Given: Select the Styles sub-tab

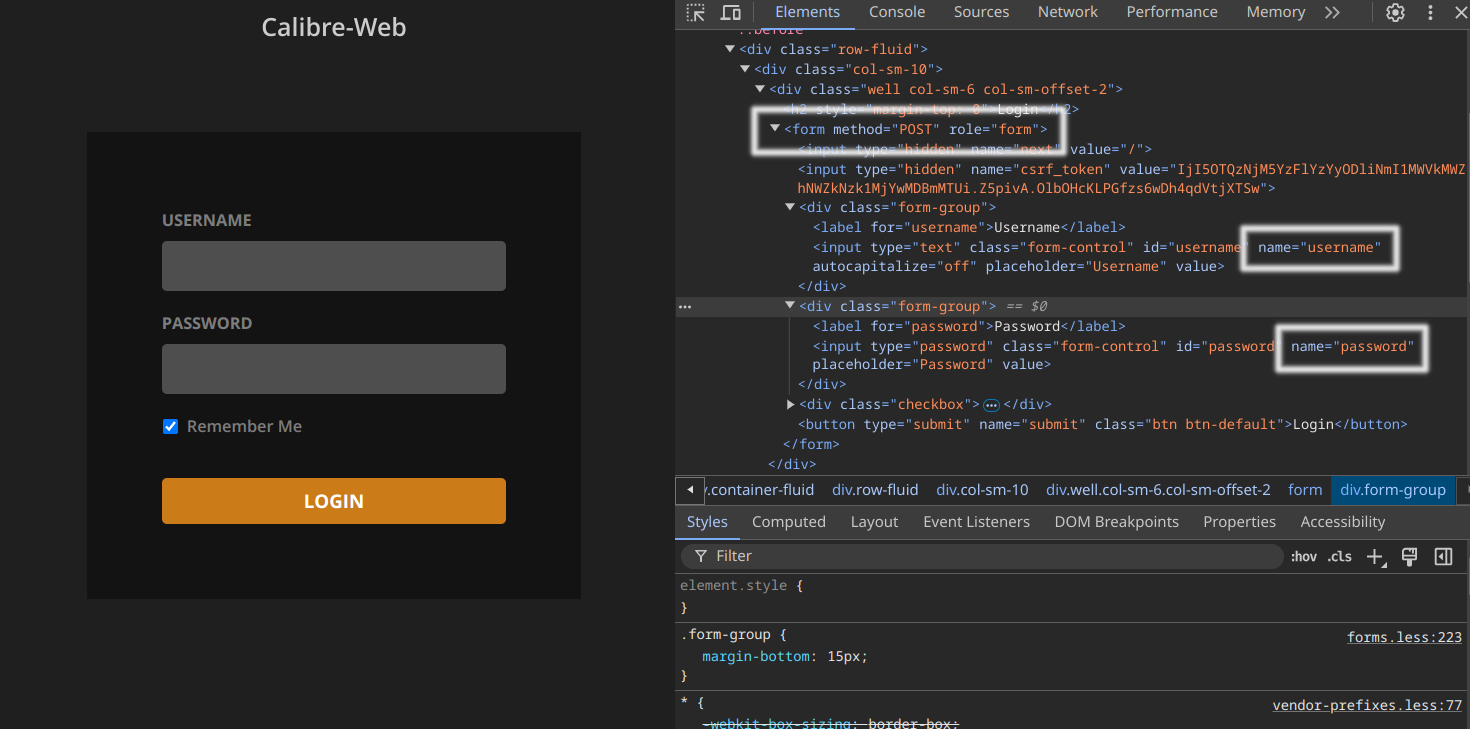Looking at the screenshot, I should pos(707,522).
